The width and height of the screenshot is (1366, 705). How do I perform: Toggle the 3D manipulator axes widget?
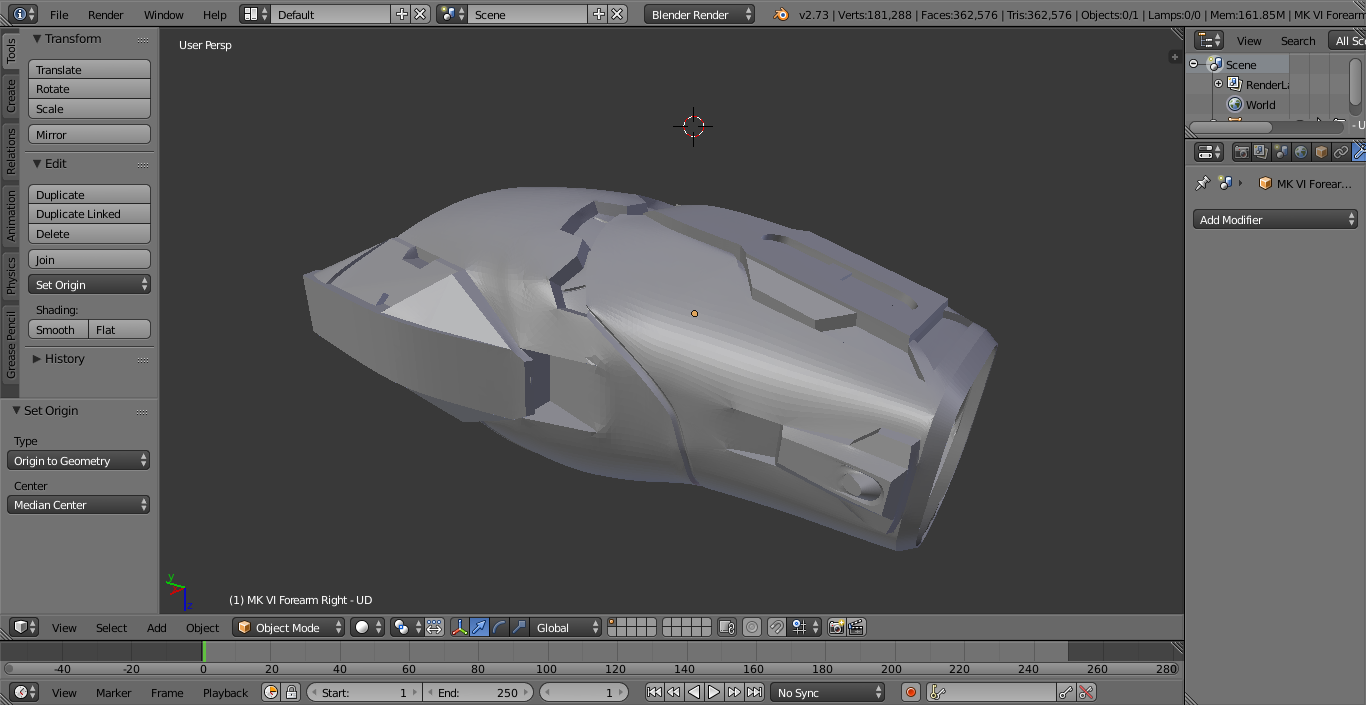pyautogui.click(x=459, y=627)
